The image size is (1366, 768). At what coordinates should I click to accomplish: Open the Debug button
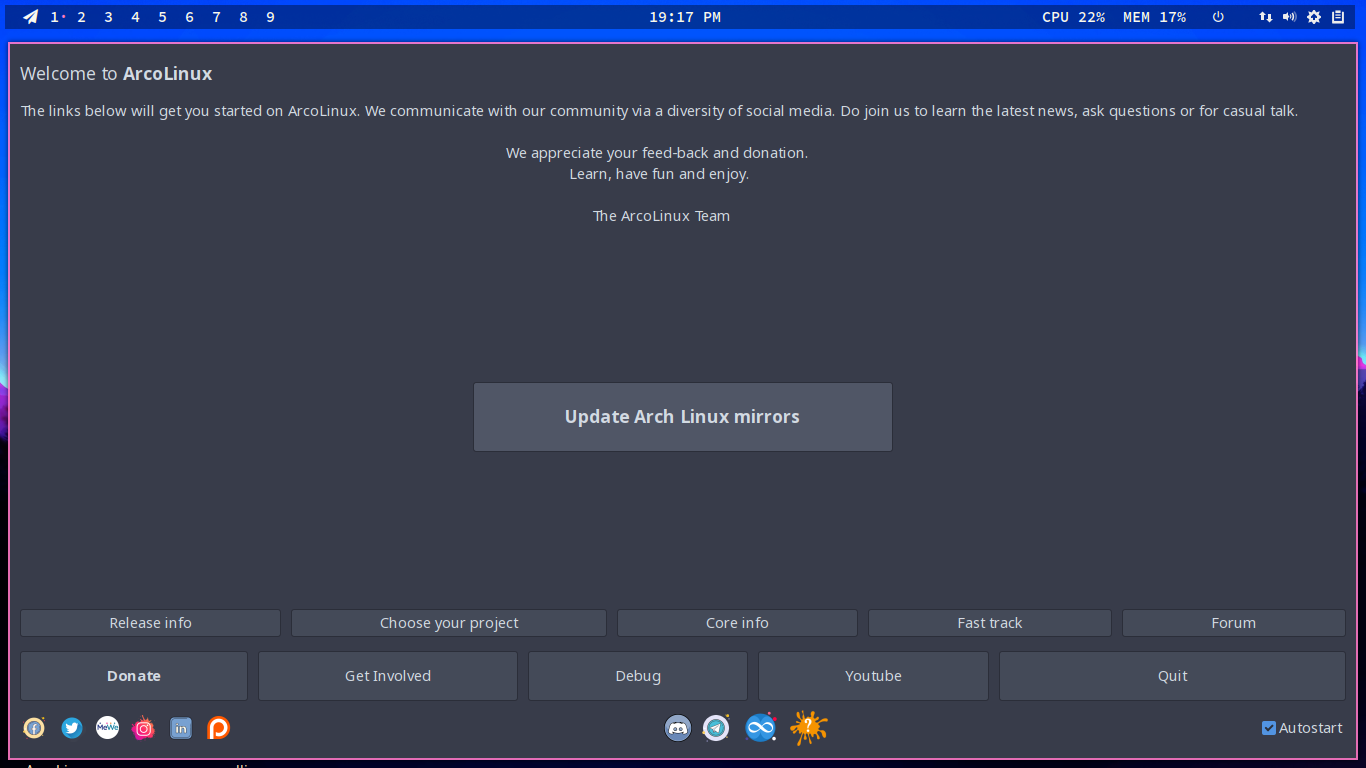coord(638,676)
